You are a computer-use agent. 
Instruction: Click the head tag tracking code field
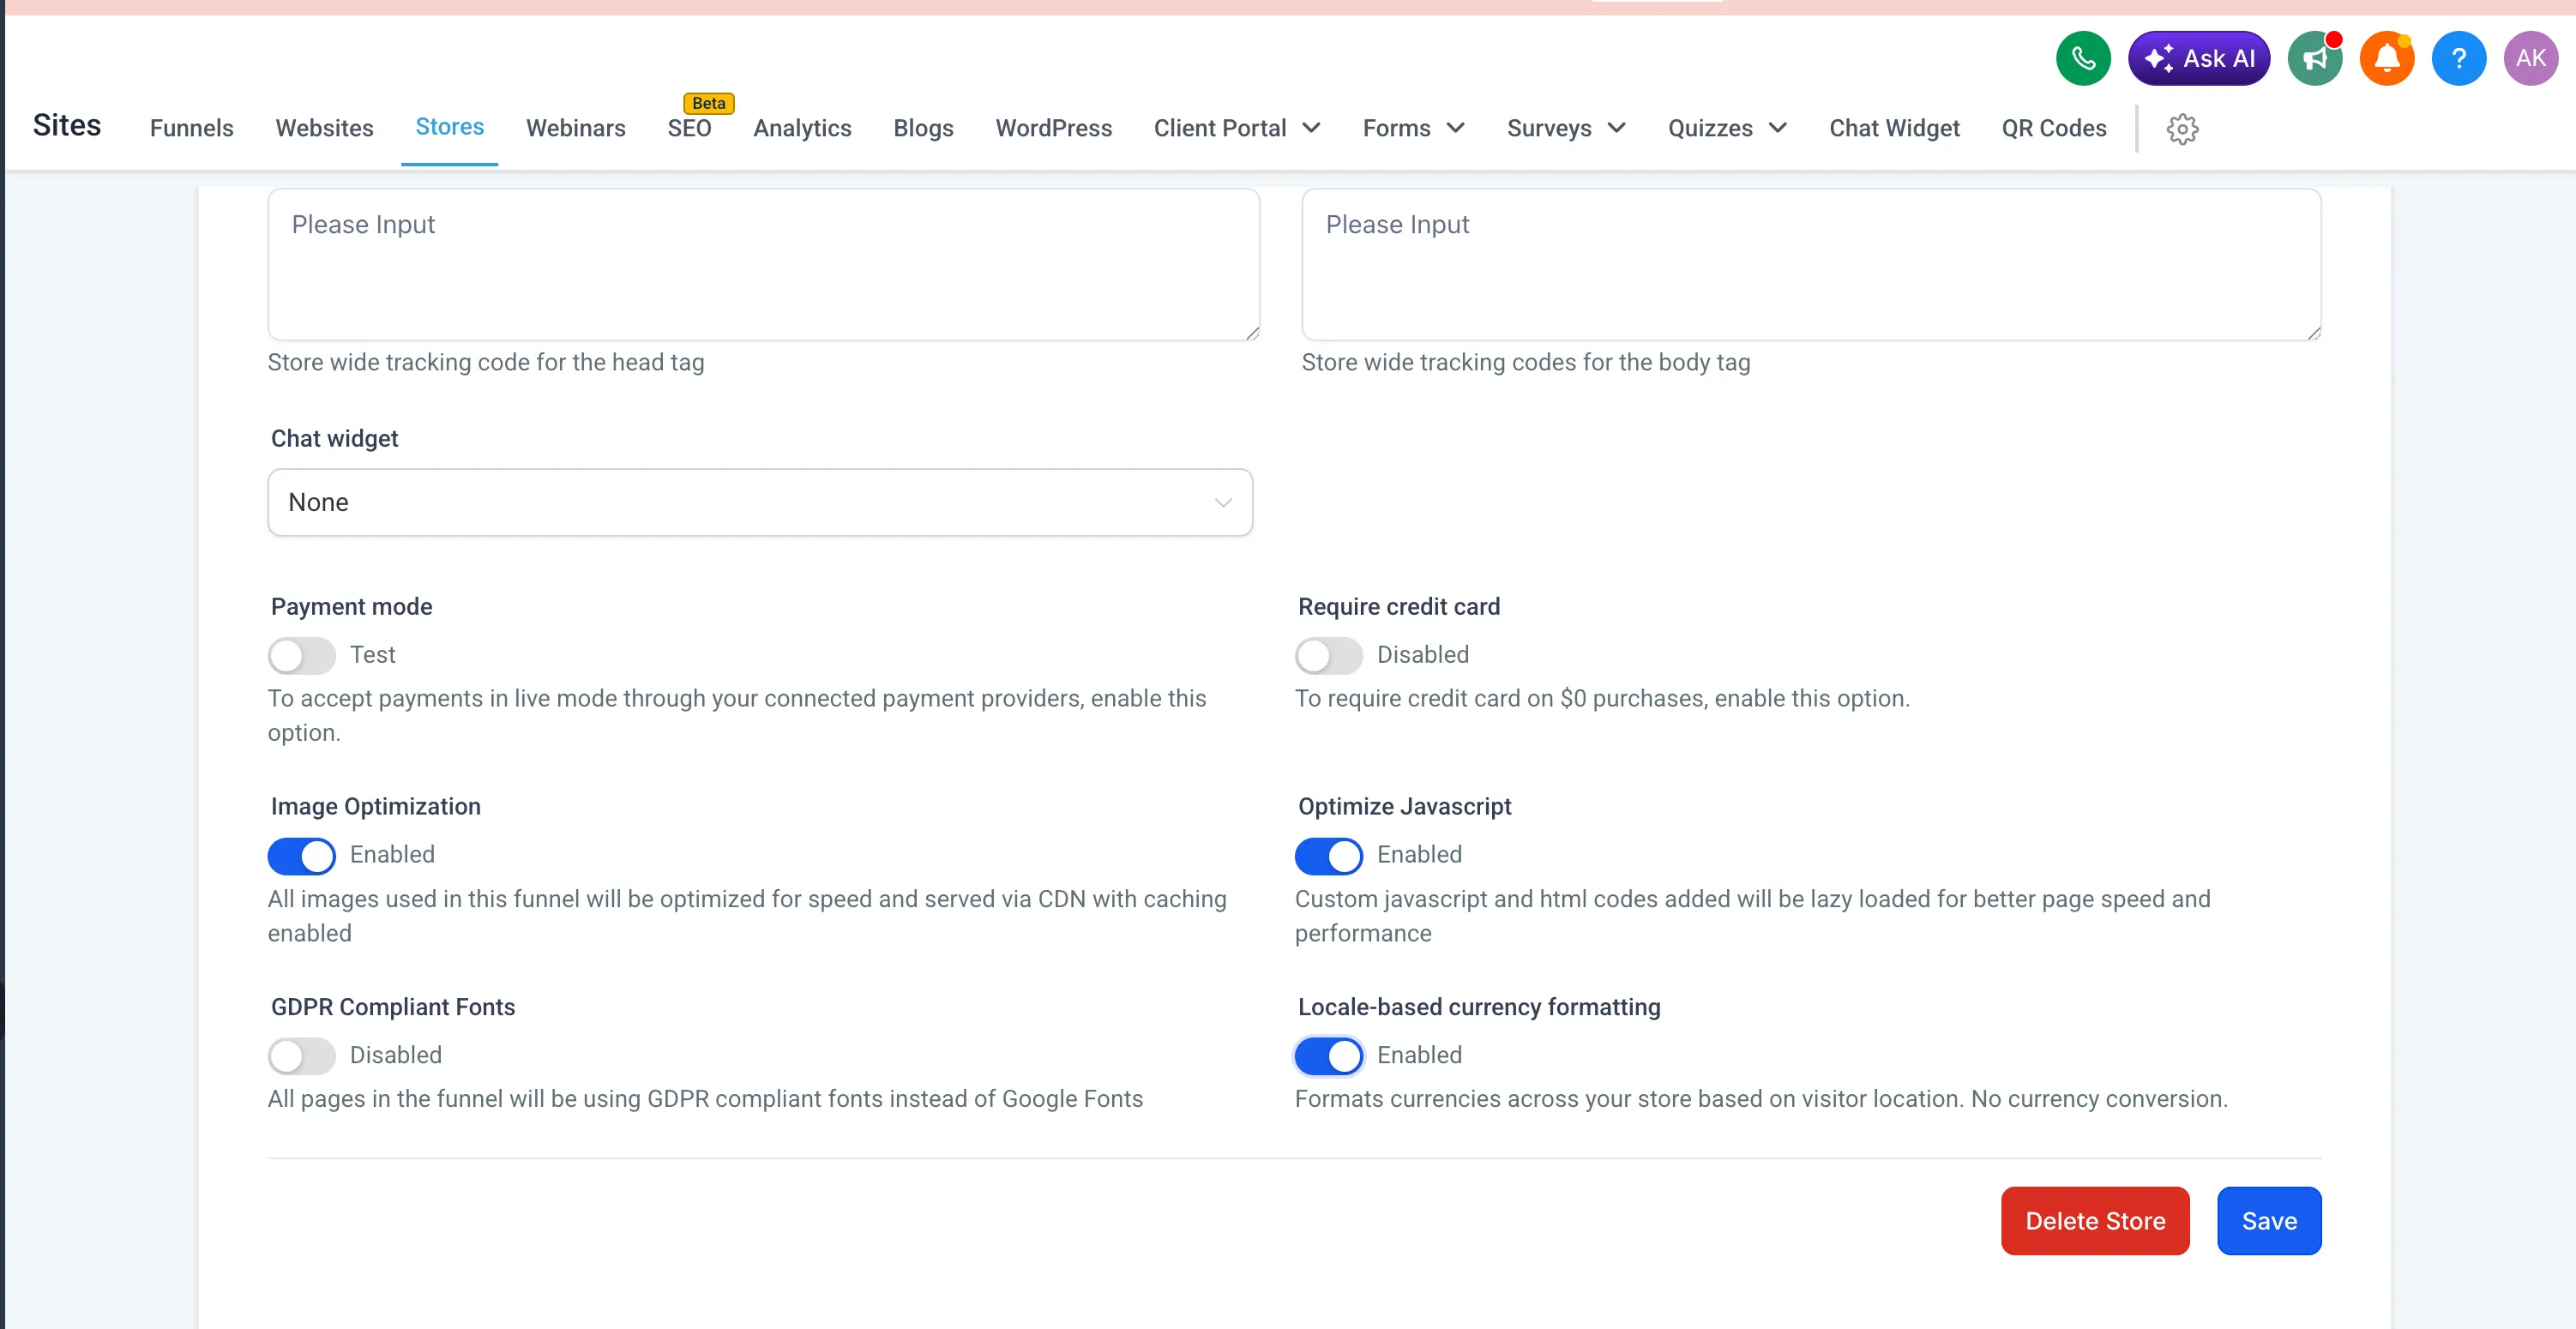(x=763, y=265)
